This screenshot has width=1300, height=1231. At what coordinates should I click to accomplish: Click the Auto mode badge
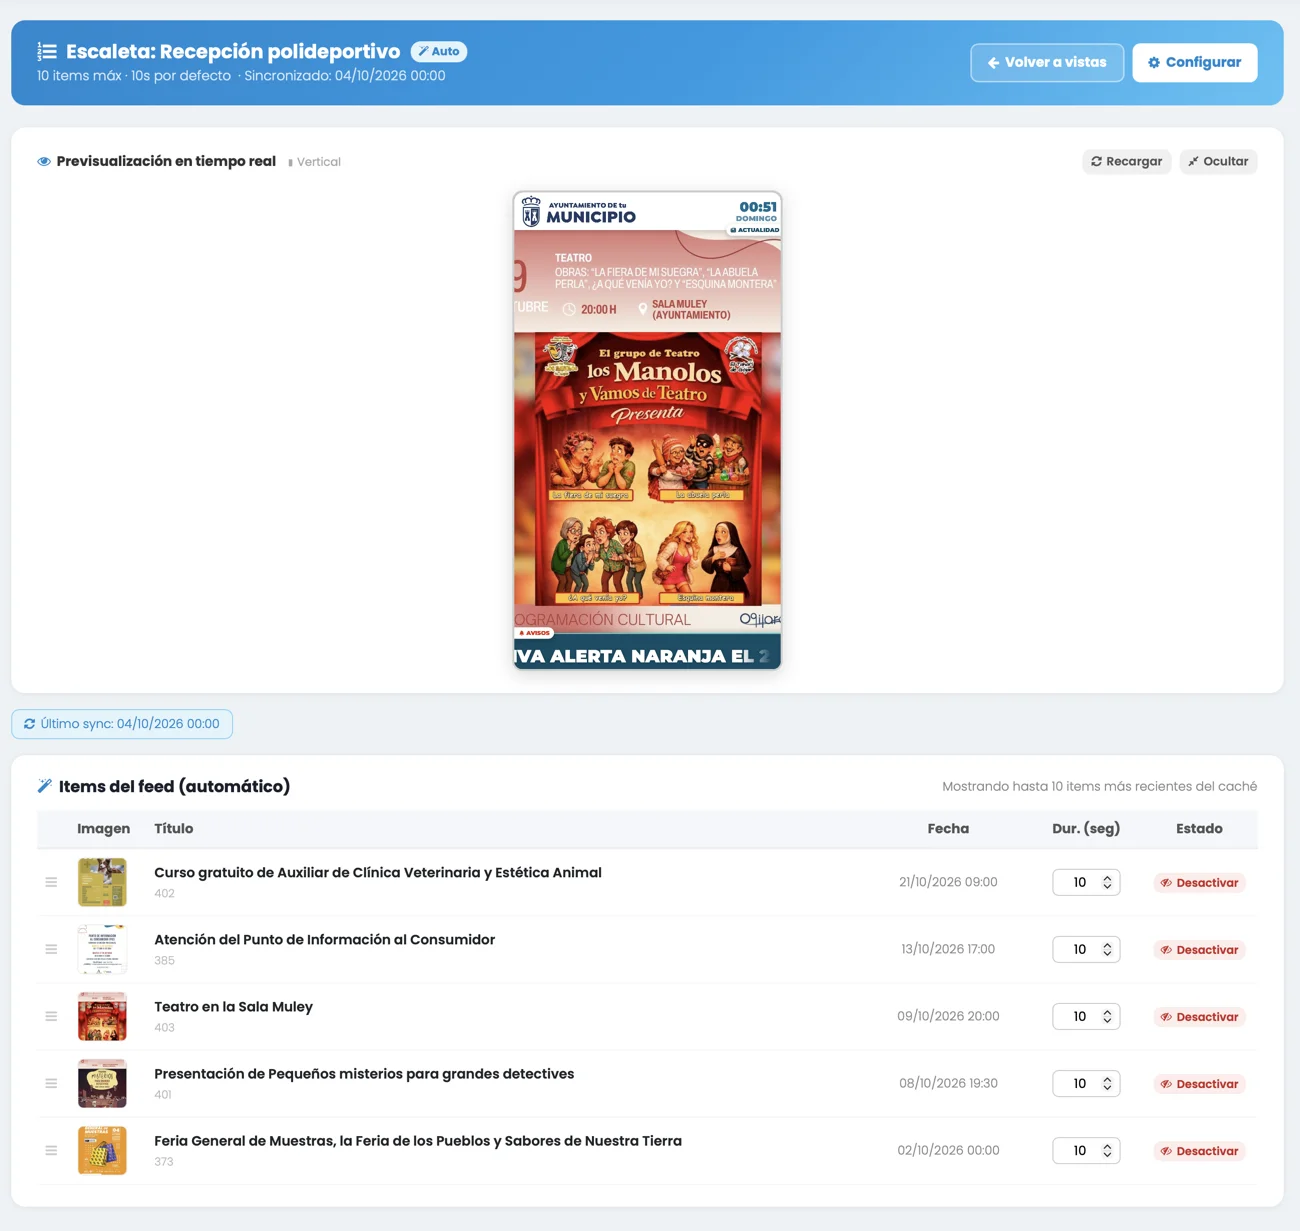[439, 51]
